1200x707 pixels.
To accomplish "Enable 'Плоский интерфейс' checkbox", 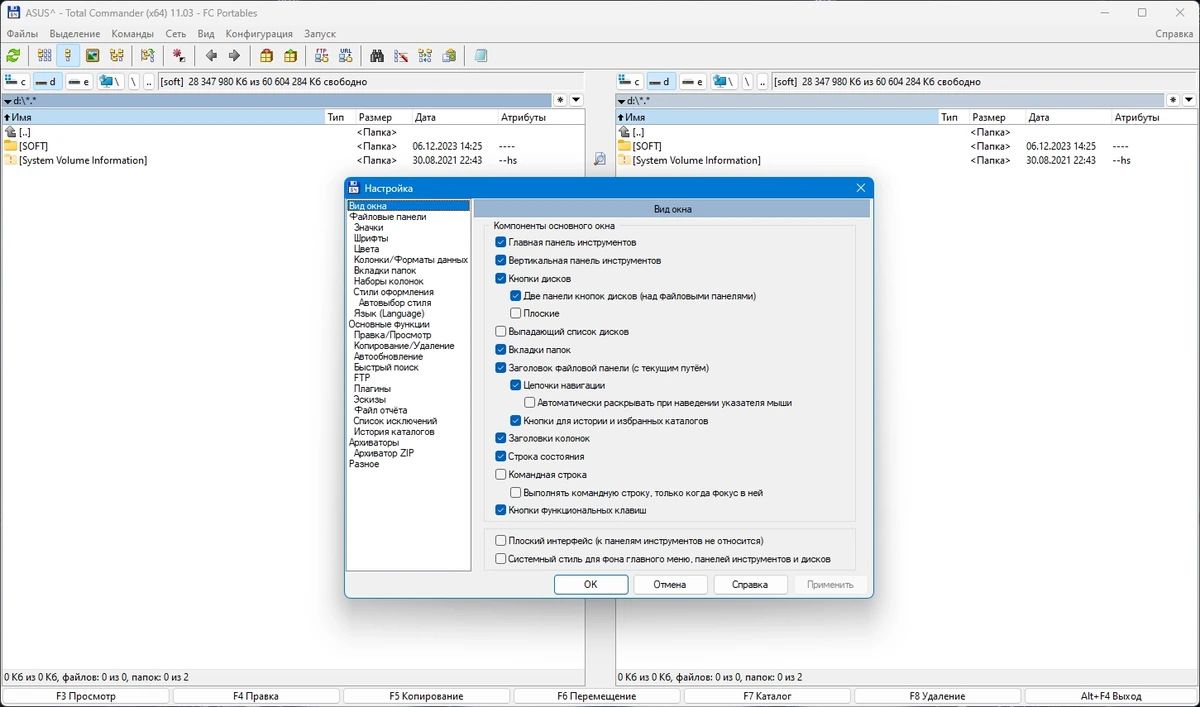I will tap(501, 540).
